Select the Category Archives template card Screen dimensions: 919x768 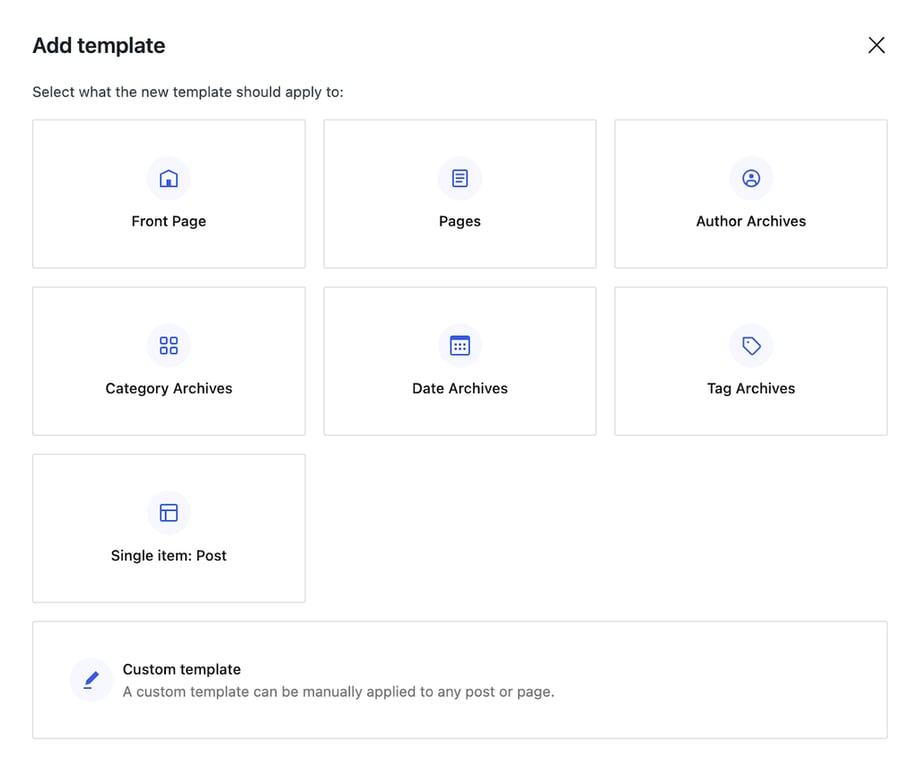[x=168, y=360]
